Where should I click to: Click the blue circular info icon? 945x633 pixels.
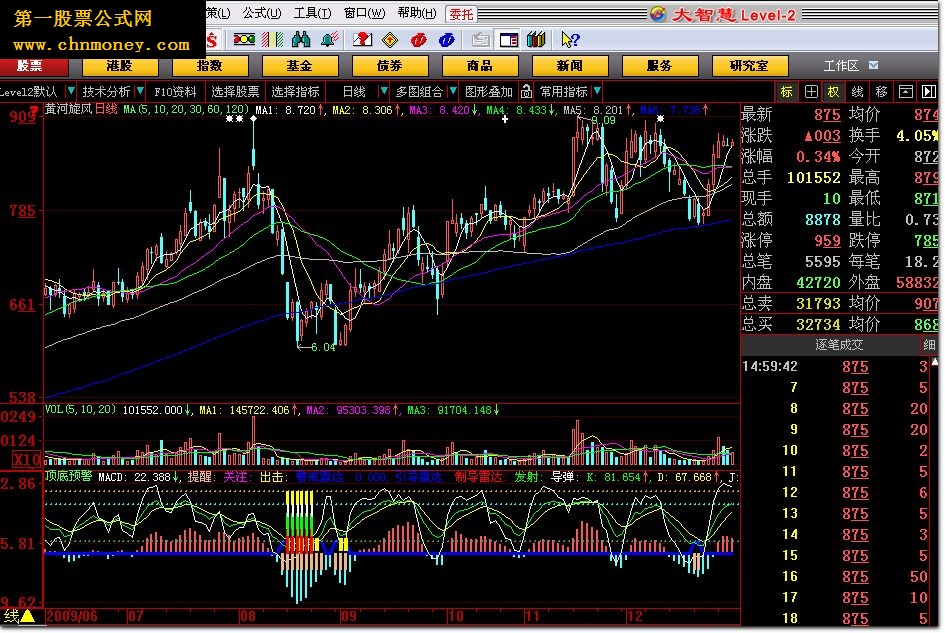click(x=447, y=40)
